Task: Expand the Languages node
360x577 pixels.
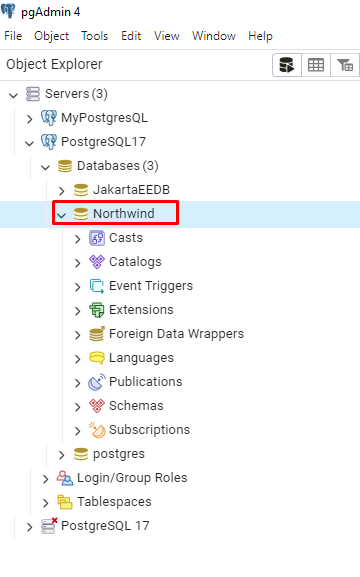Action: pos(78,359)
